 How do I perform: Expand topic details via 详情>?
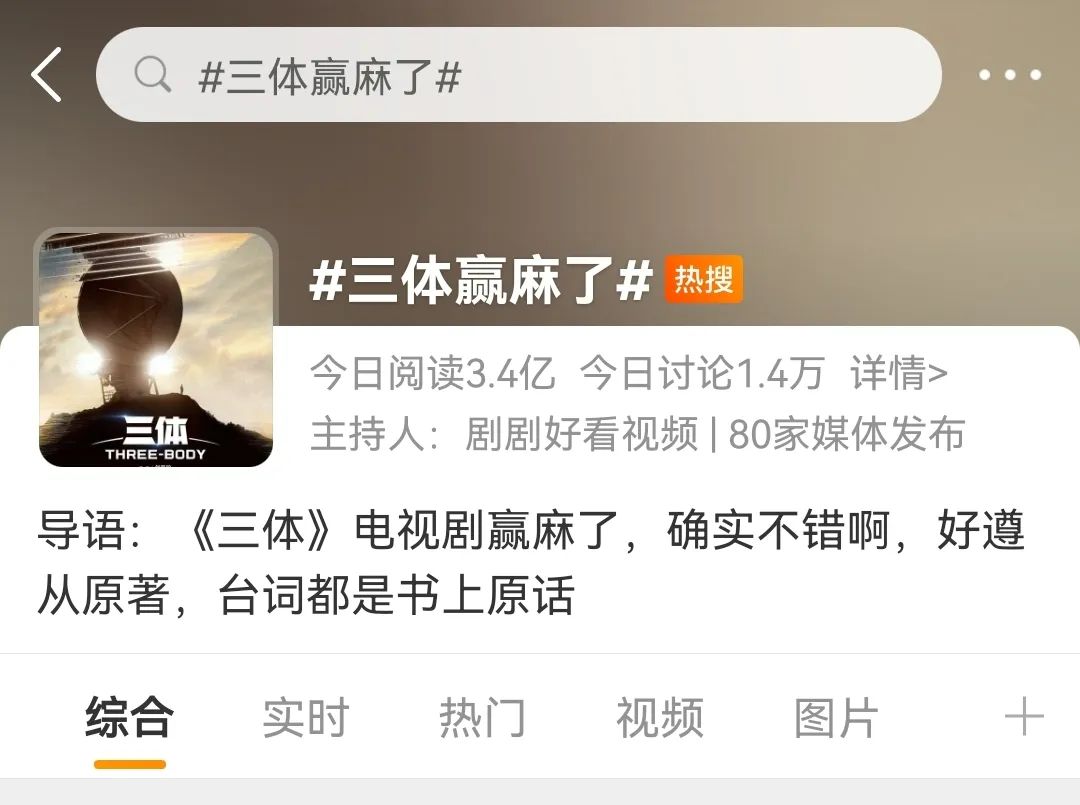[x=899, y=373]
